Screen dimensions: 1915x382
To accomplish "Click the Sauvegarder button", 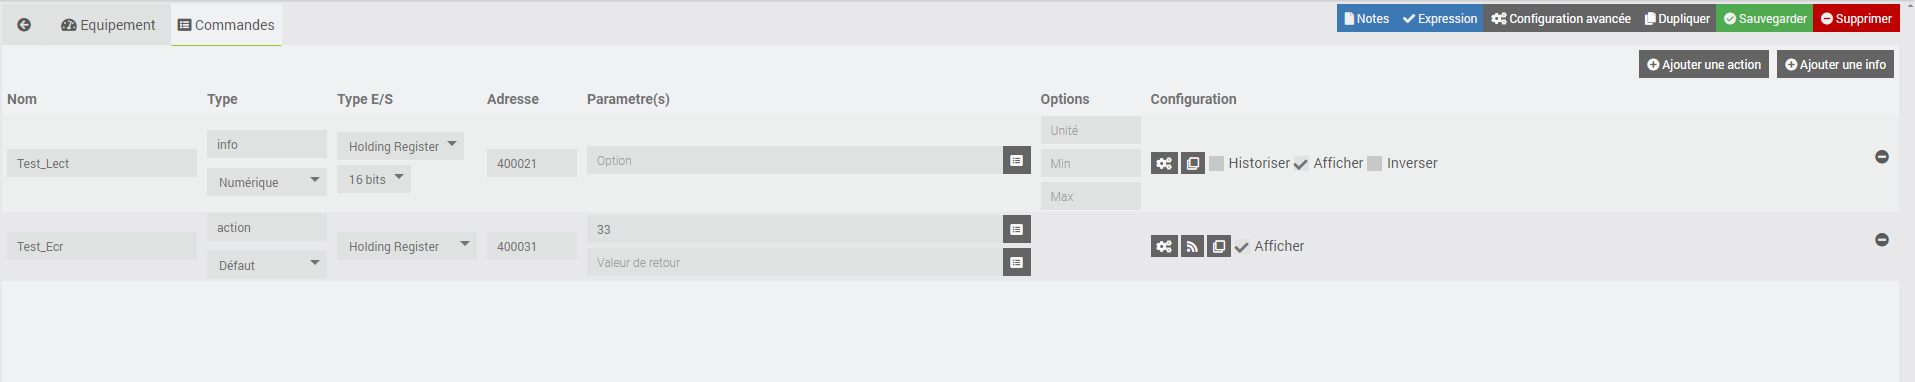I will 1765,18.
